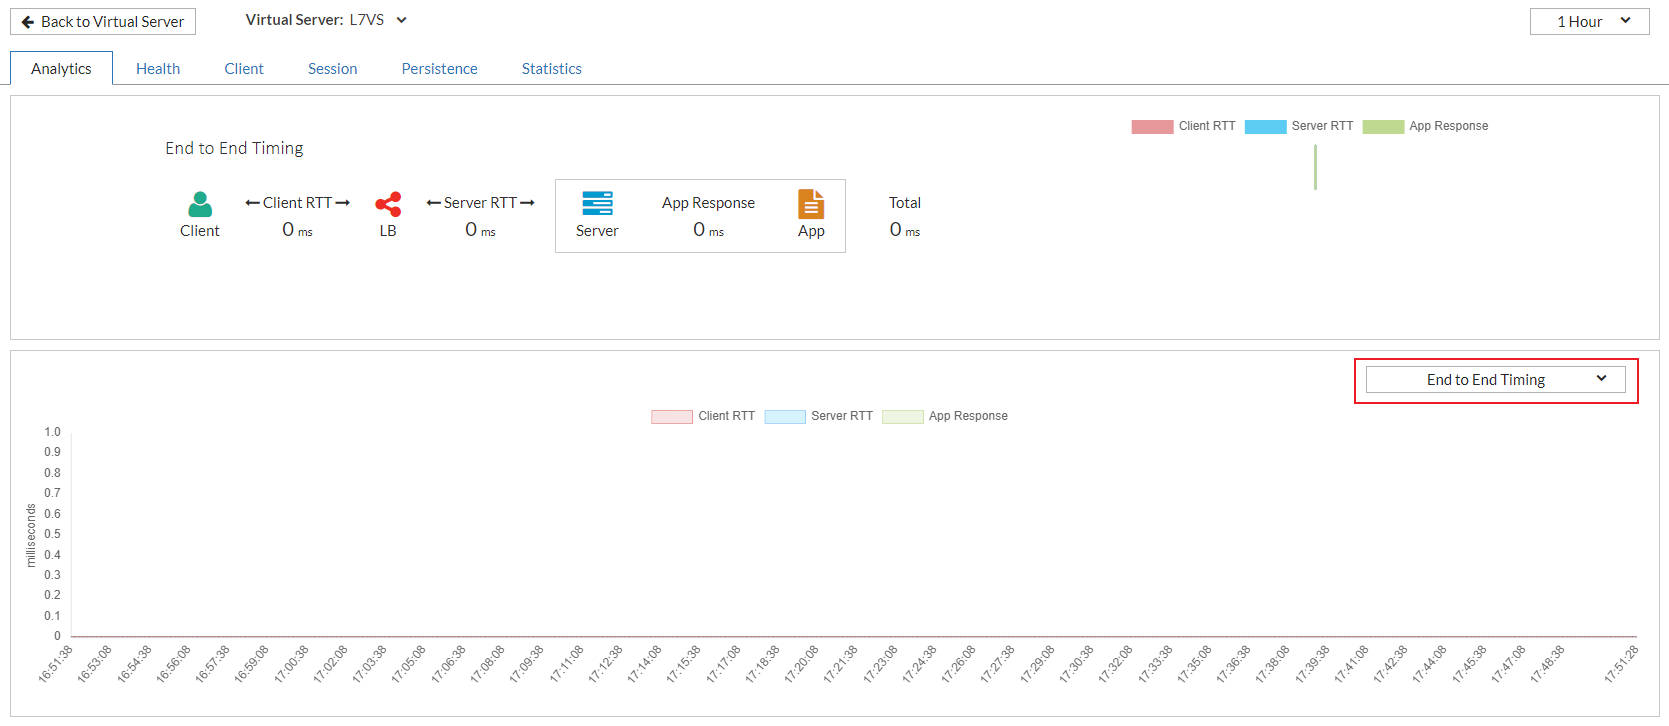
Task: Go back to Virtual Server
Action: click(103, 22)
